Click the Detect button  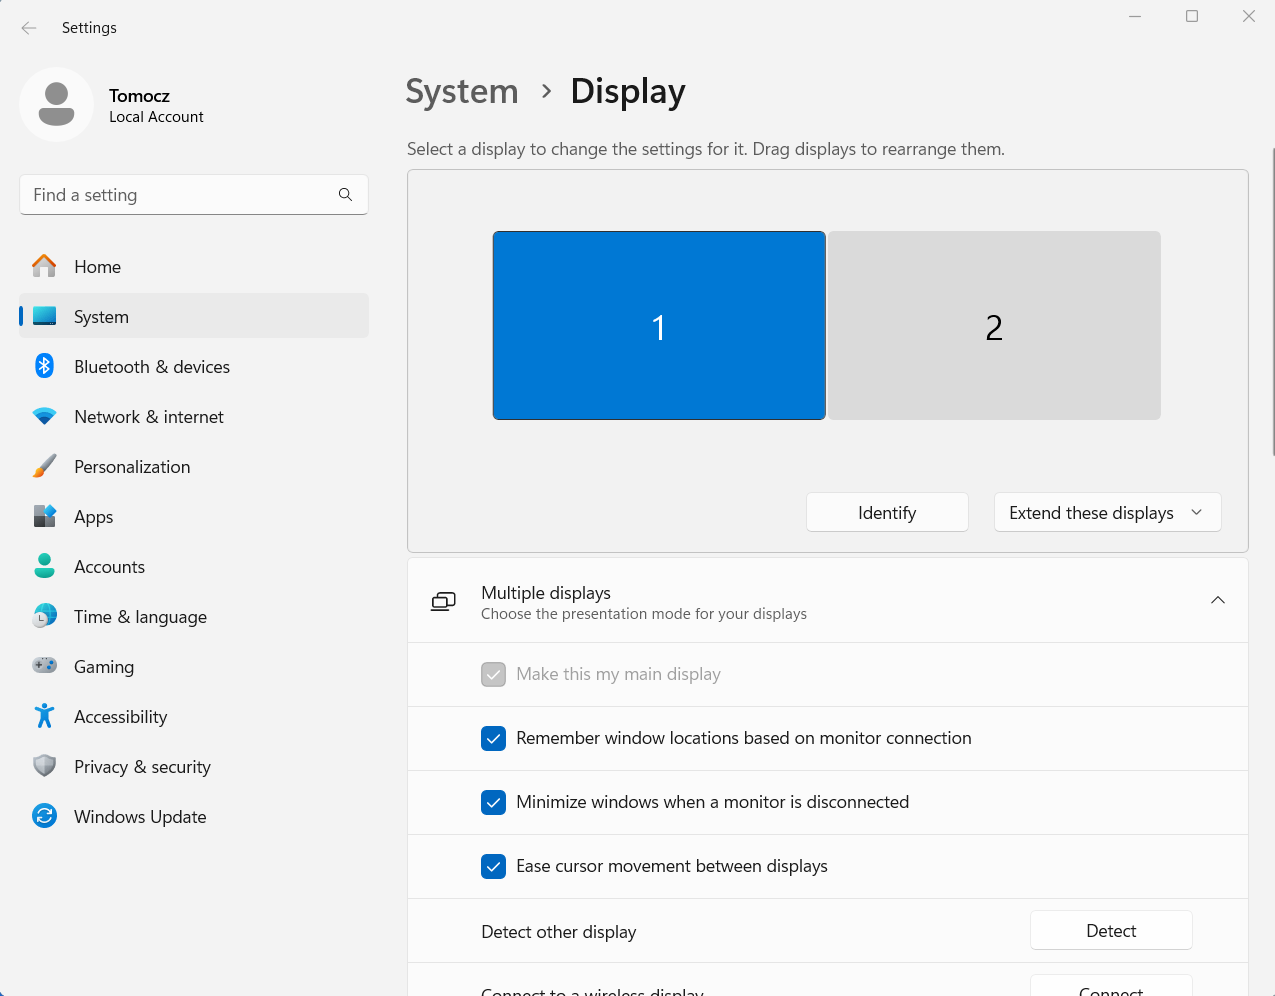pyautogui.click(x=1111, y=930)
